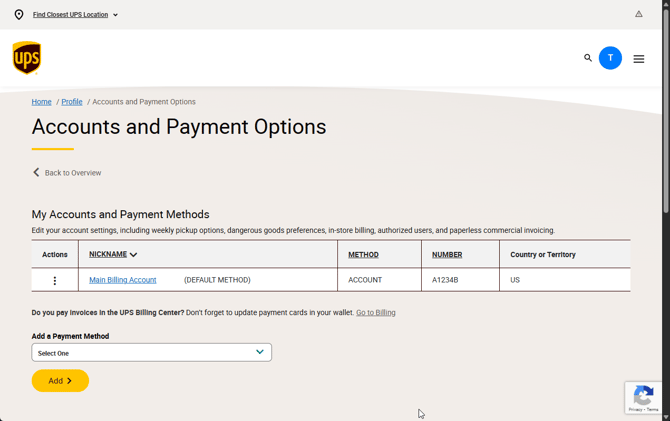Viewport: 670px width, 421px height.
Task: Follow the Go to Billing link
Action: tap(376, 312)
